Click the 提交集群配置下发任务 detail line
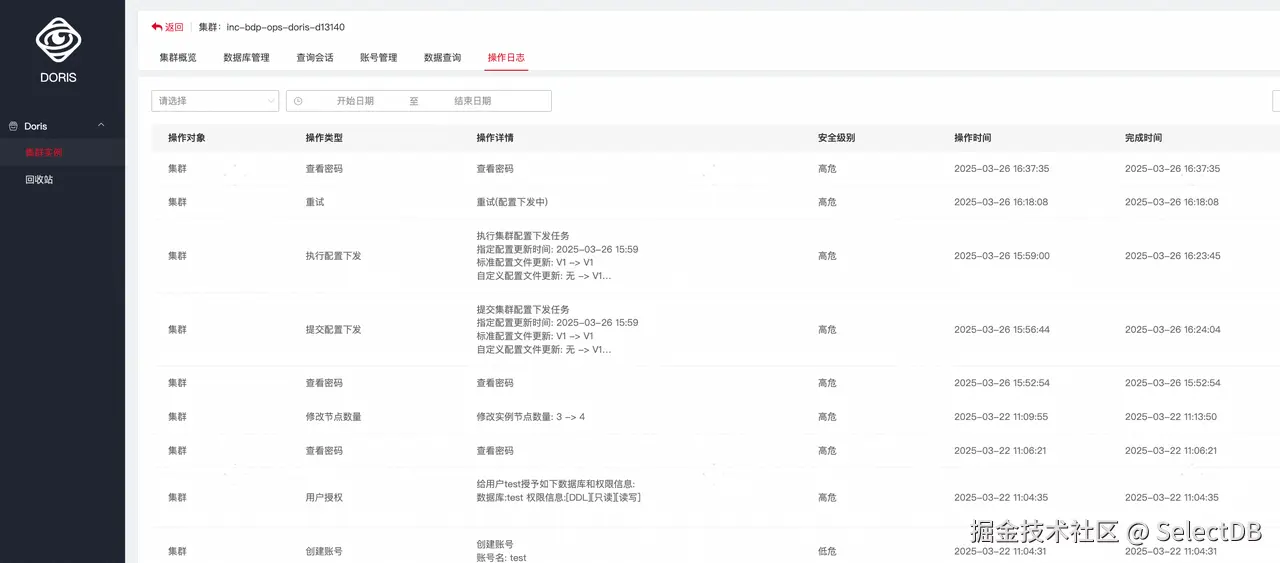This screenshot has width=1280, height=563. [523, 310]
